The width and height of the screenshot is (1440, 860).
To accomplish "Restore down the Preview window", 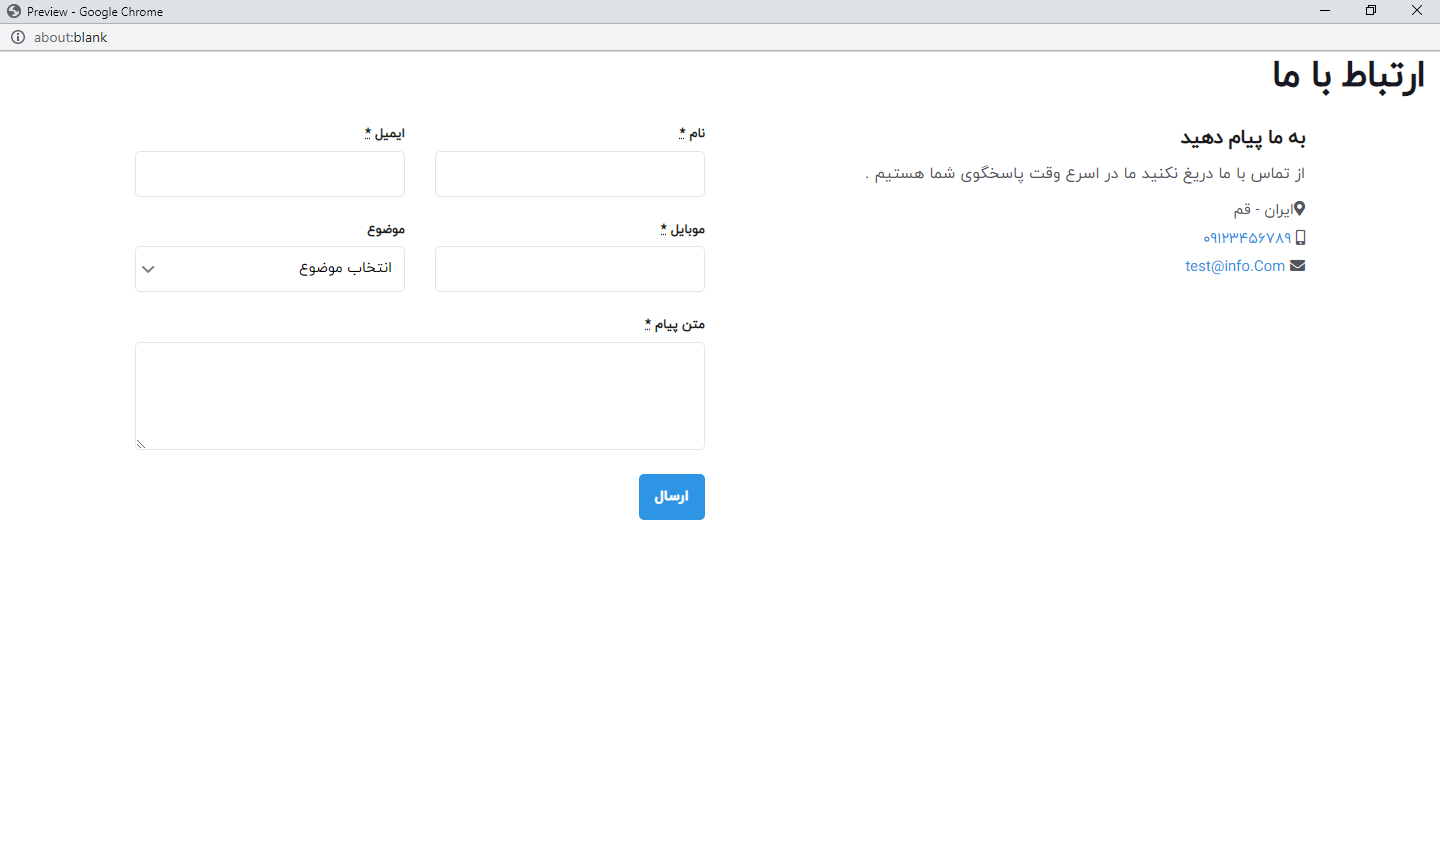I will point(1371,11).
